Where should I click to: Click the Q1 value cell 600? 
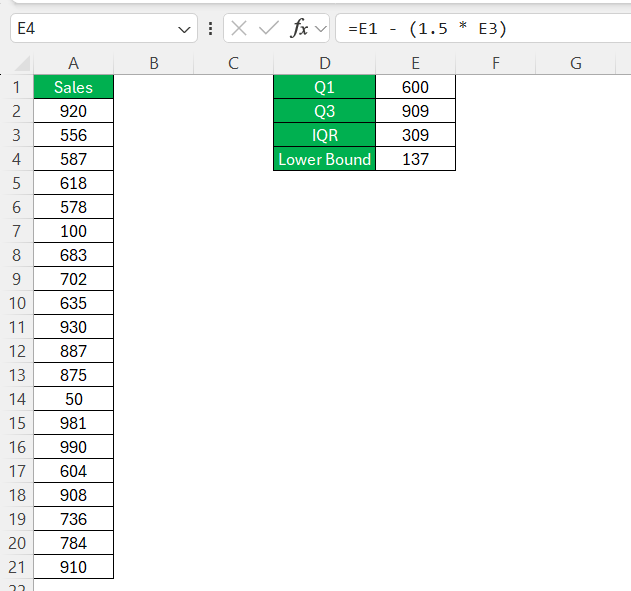pyautogui.click(x=415, y=87)
